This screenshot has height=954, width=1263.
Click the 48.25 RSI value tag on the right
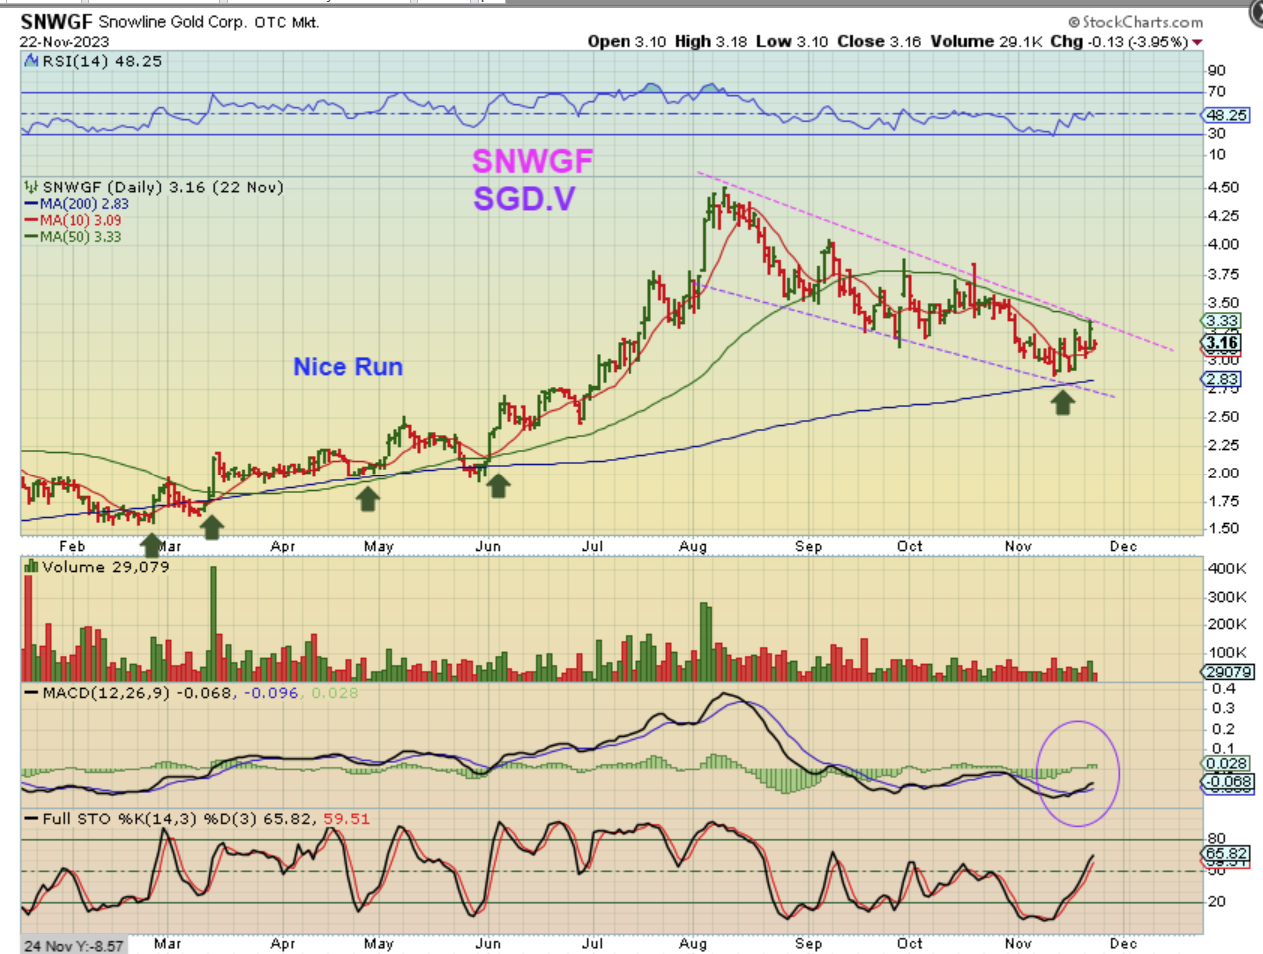pyautogui.click(x=1226, y=115)
